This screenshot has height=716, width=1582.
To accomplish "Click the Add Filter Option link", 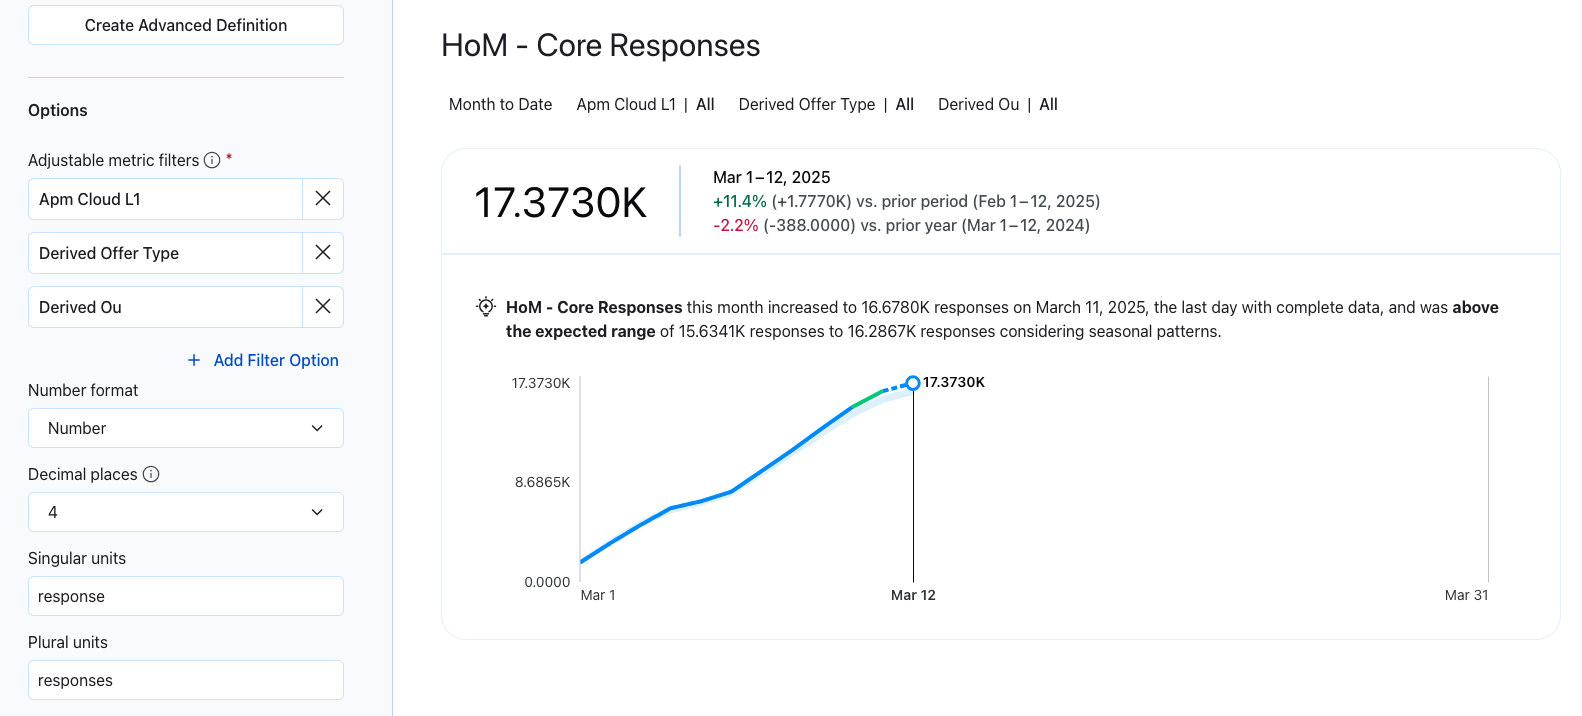I will [276, 360].
